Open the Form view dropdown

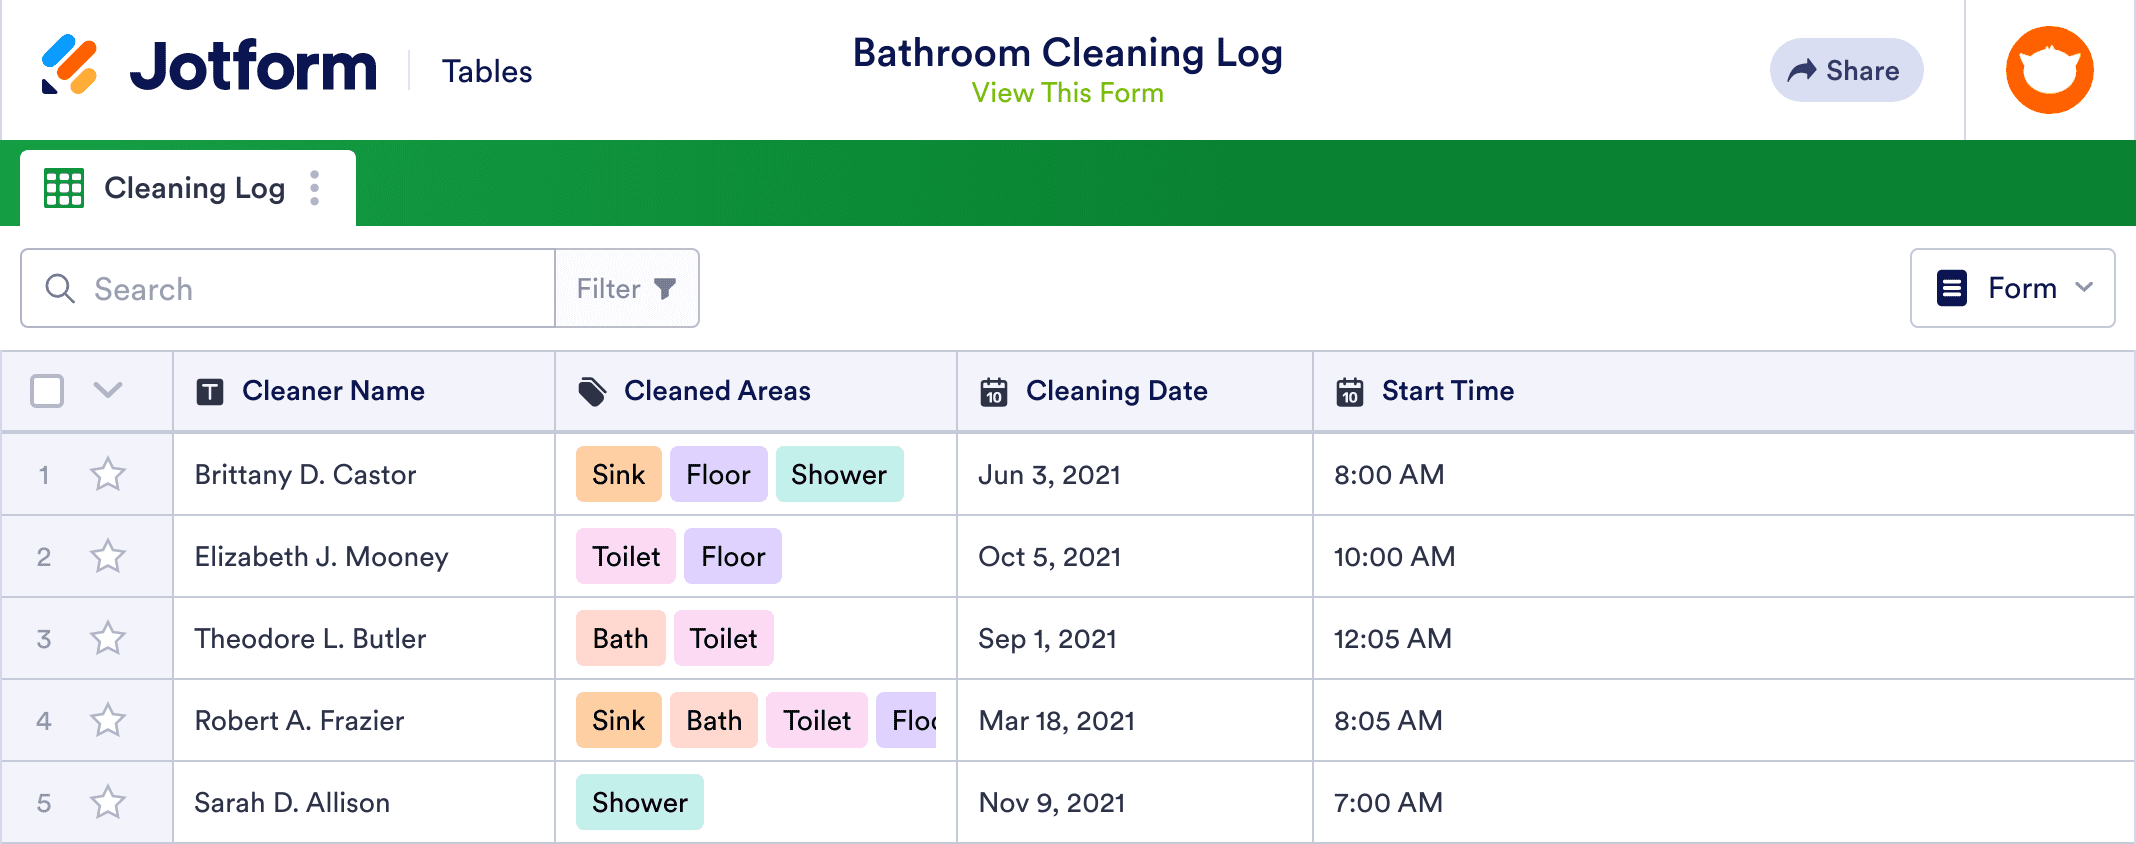tap(2012, 289)
